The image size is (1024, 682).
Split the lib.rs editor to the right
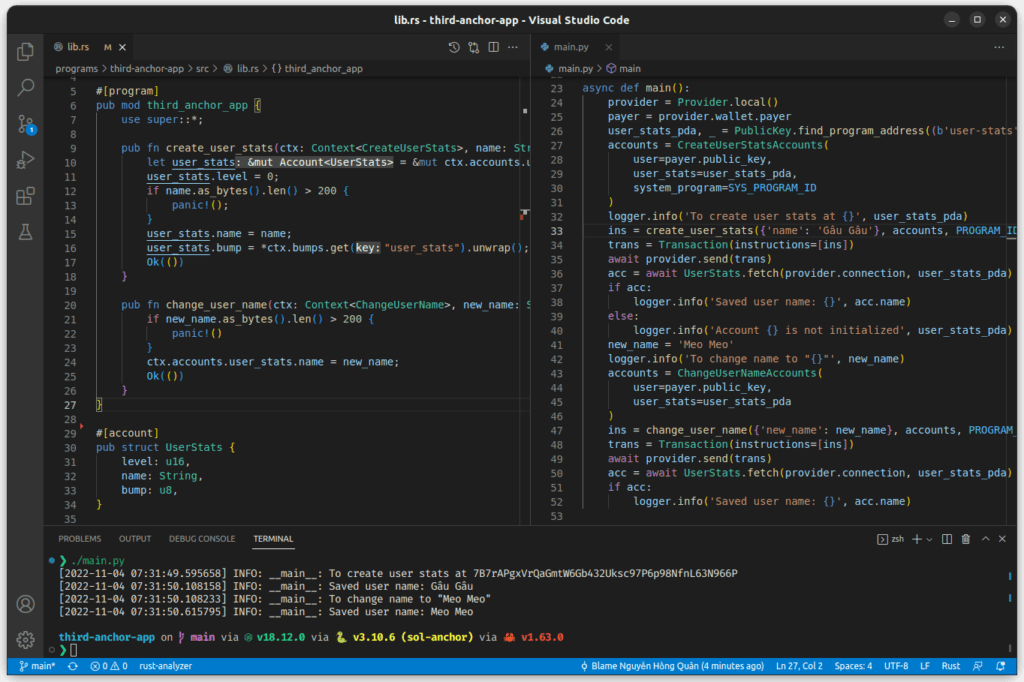click(494, 47)
